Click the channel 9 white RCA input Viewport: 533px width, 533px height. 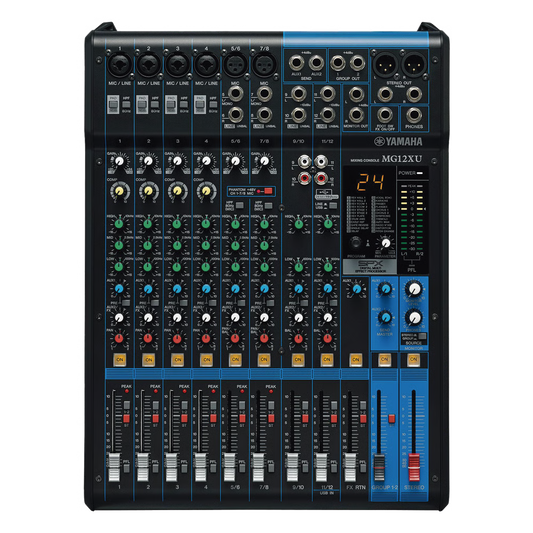coord(304,160)
